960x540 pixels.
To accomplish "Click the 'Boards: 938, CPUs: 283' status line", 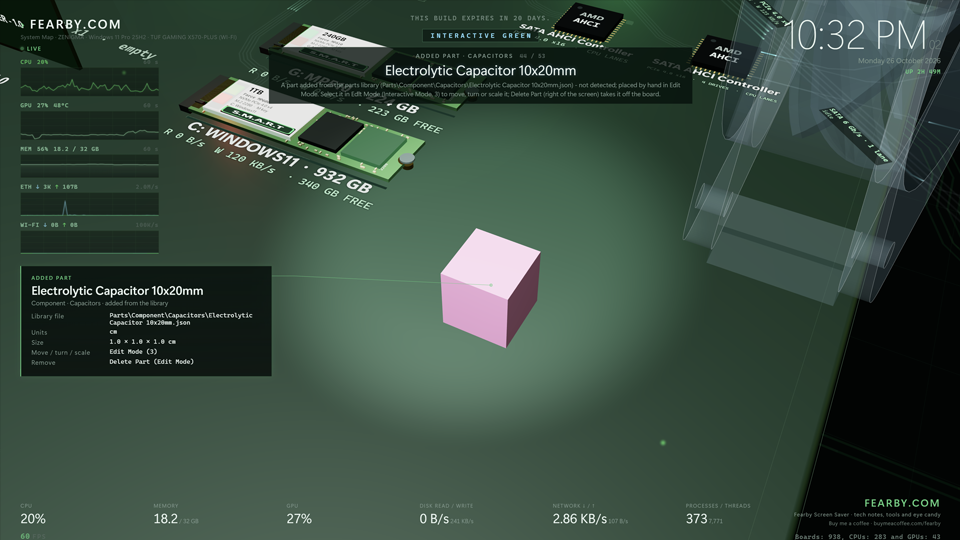I will pyautogui.click(x=868, y=536).
